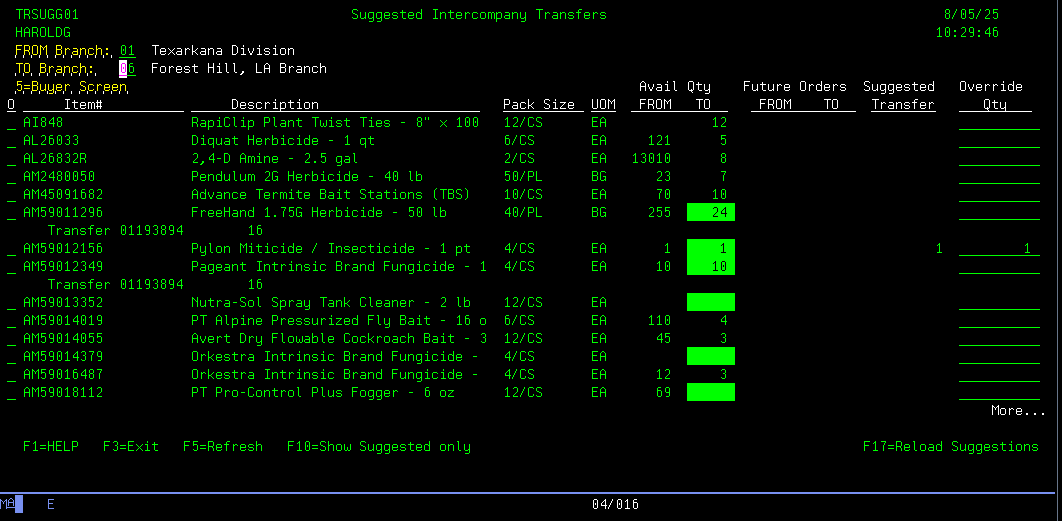Click Override Qty field for Pendulum 2G Herbicide
1062x521 pixels.
(x=998, y=177)
